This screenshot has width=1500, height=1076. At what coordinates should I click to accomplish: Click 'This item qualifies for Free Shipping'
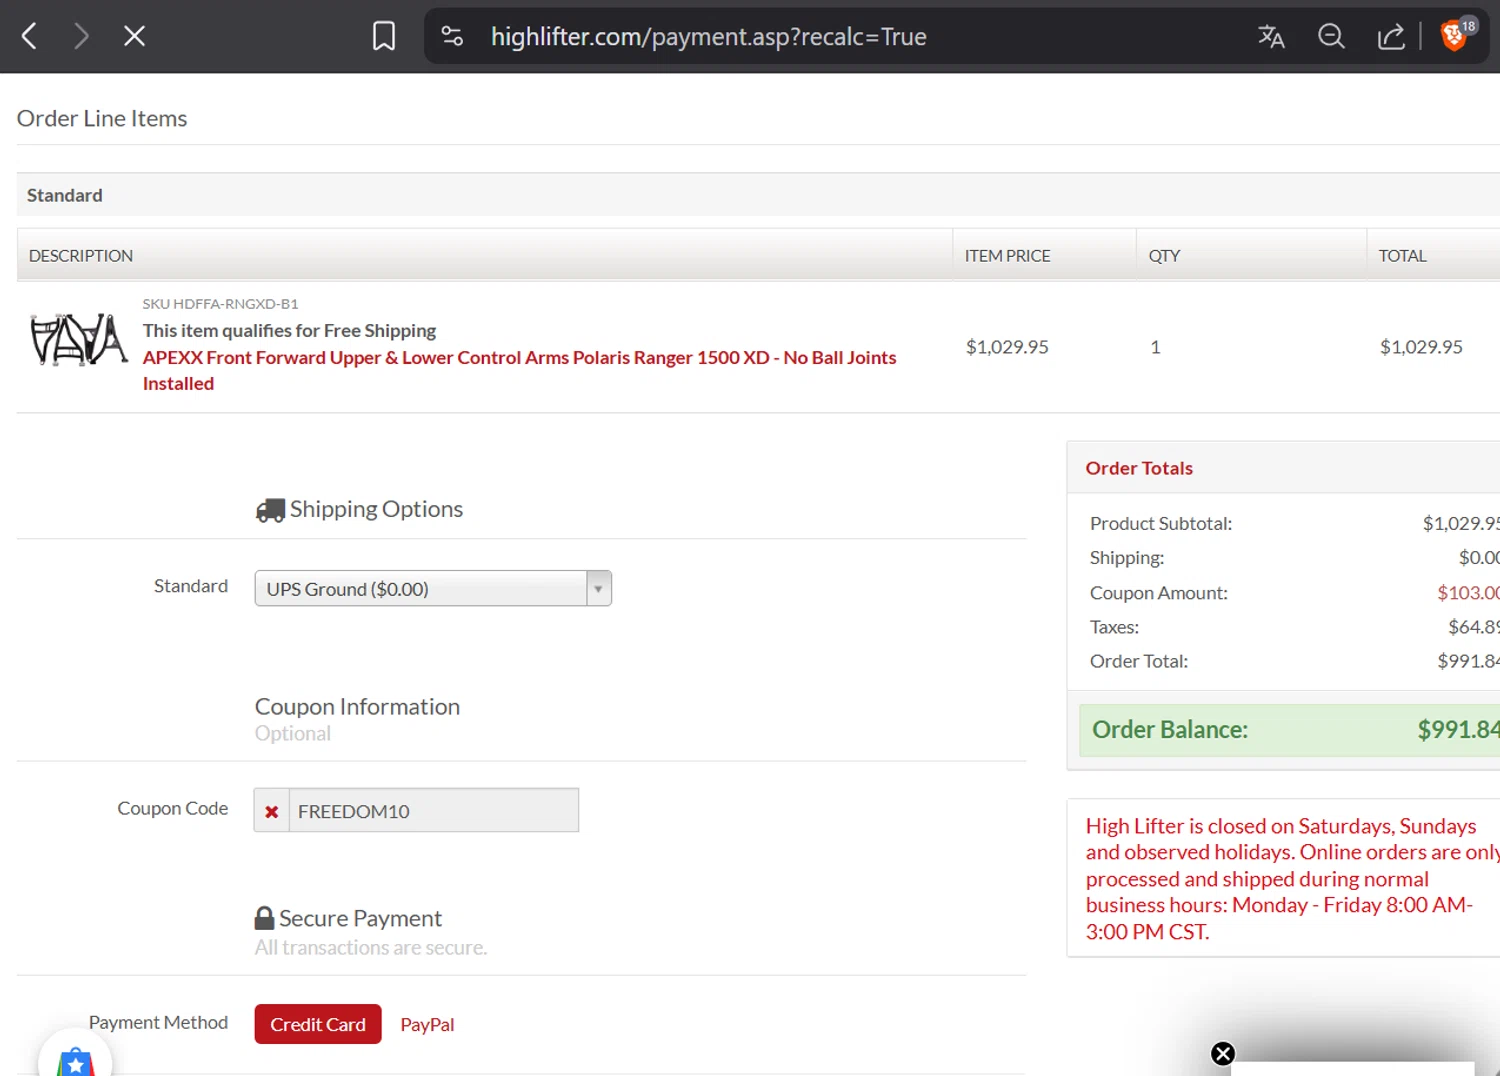tap(289, 330)
